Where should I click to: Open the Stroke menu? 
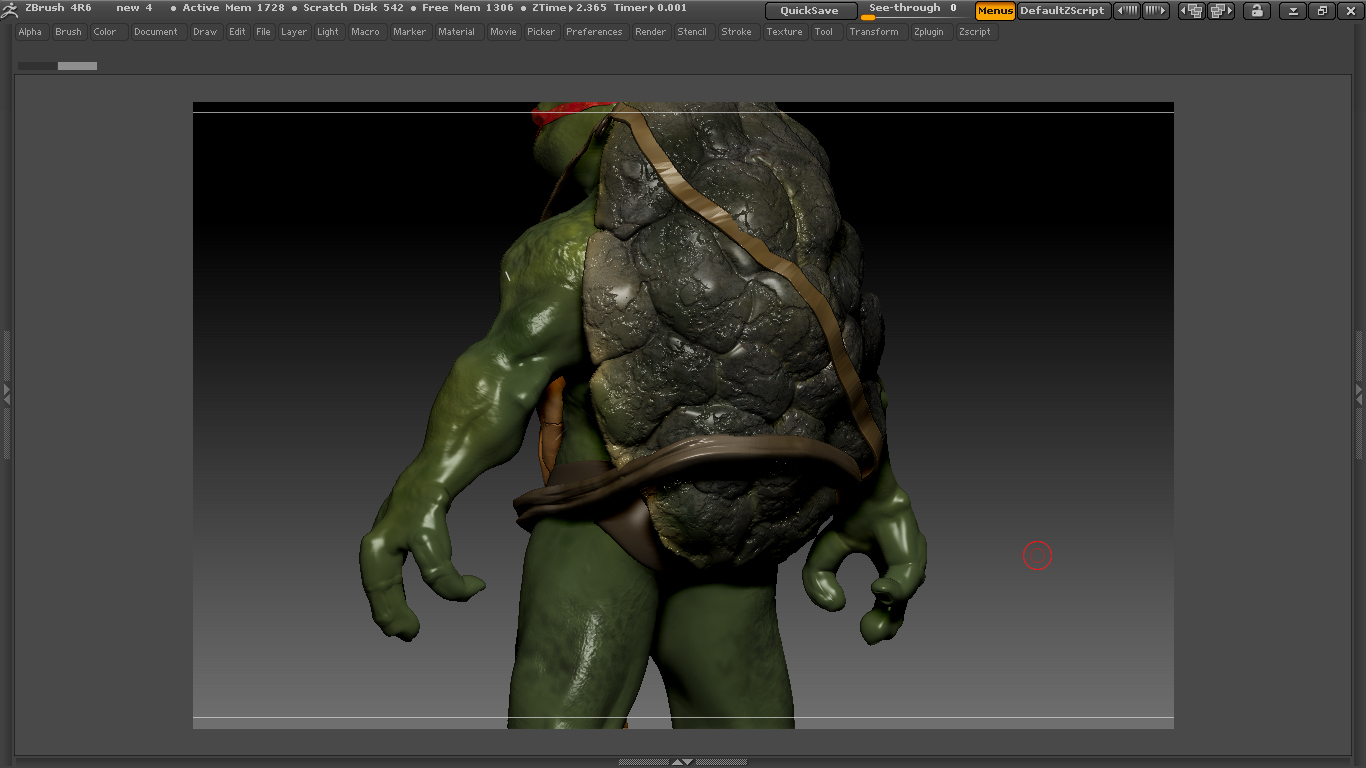pyautogui.click(x=737, y=32)
